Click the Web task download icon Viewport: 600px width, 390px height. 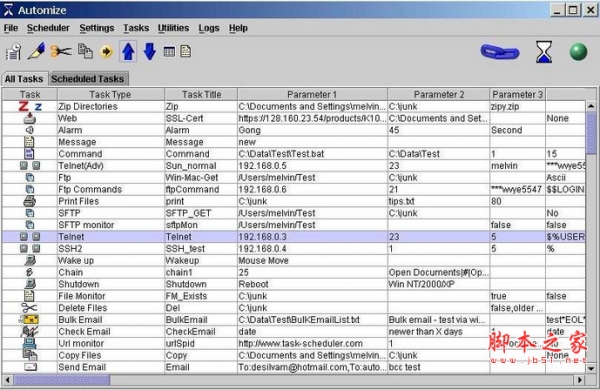coord(29,118)
